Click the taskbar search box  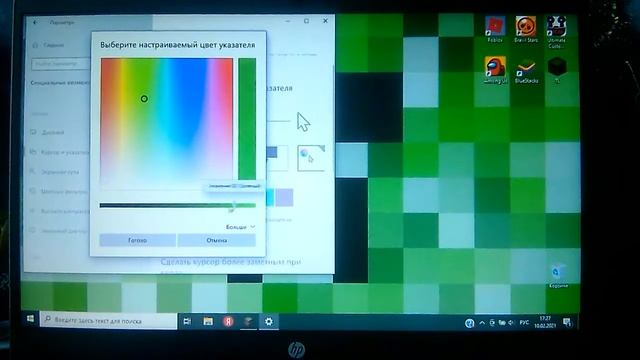click(109, 321)
